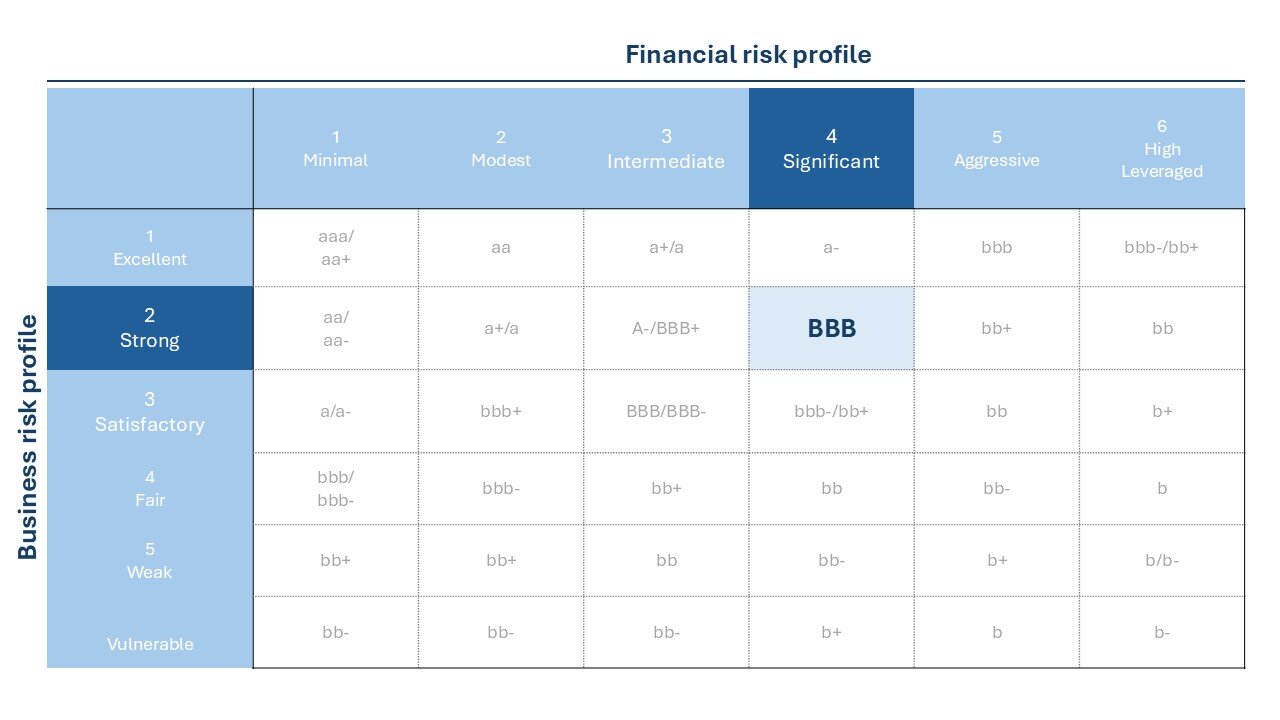Click the 3 Satisfactory row header
Screen dimensions: 1280x720
150,412
